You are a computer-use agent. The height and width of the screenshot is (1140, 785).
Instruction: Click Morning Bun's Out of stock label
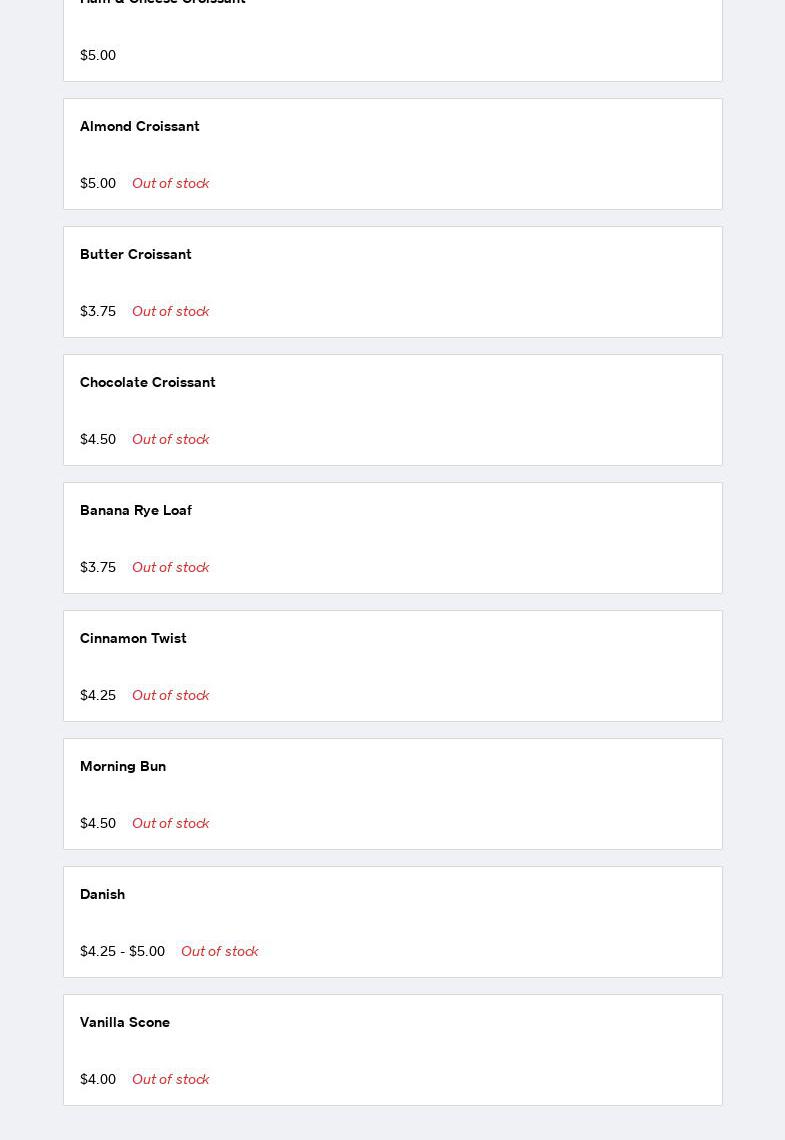tap(170, 823)
